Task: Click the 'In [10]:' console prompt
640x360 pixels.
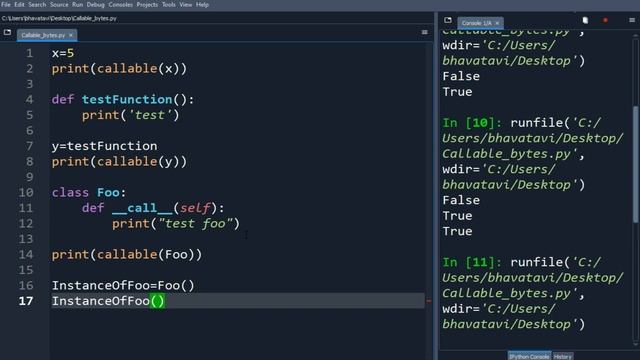Action: 472,123
